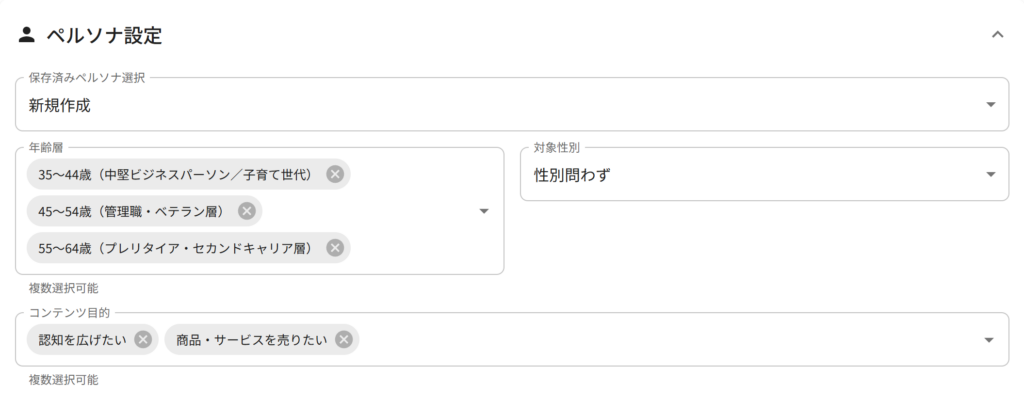The height and width of the screenshot is (399, 1024).
Task: Remove the 45〜54歳 管理職 chip
Action: pos(246,211)
